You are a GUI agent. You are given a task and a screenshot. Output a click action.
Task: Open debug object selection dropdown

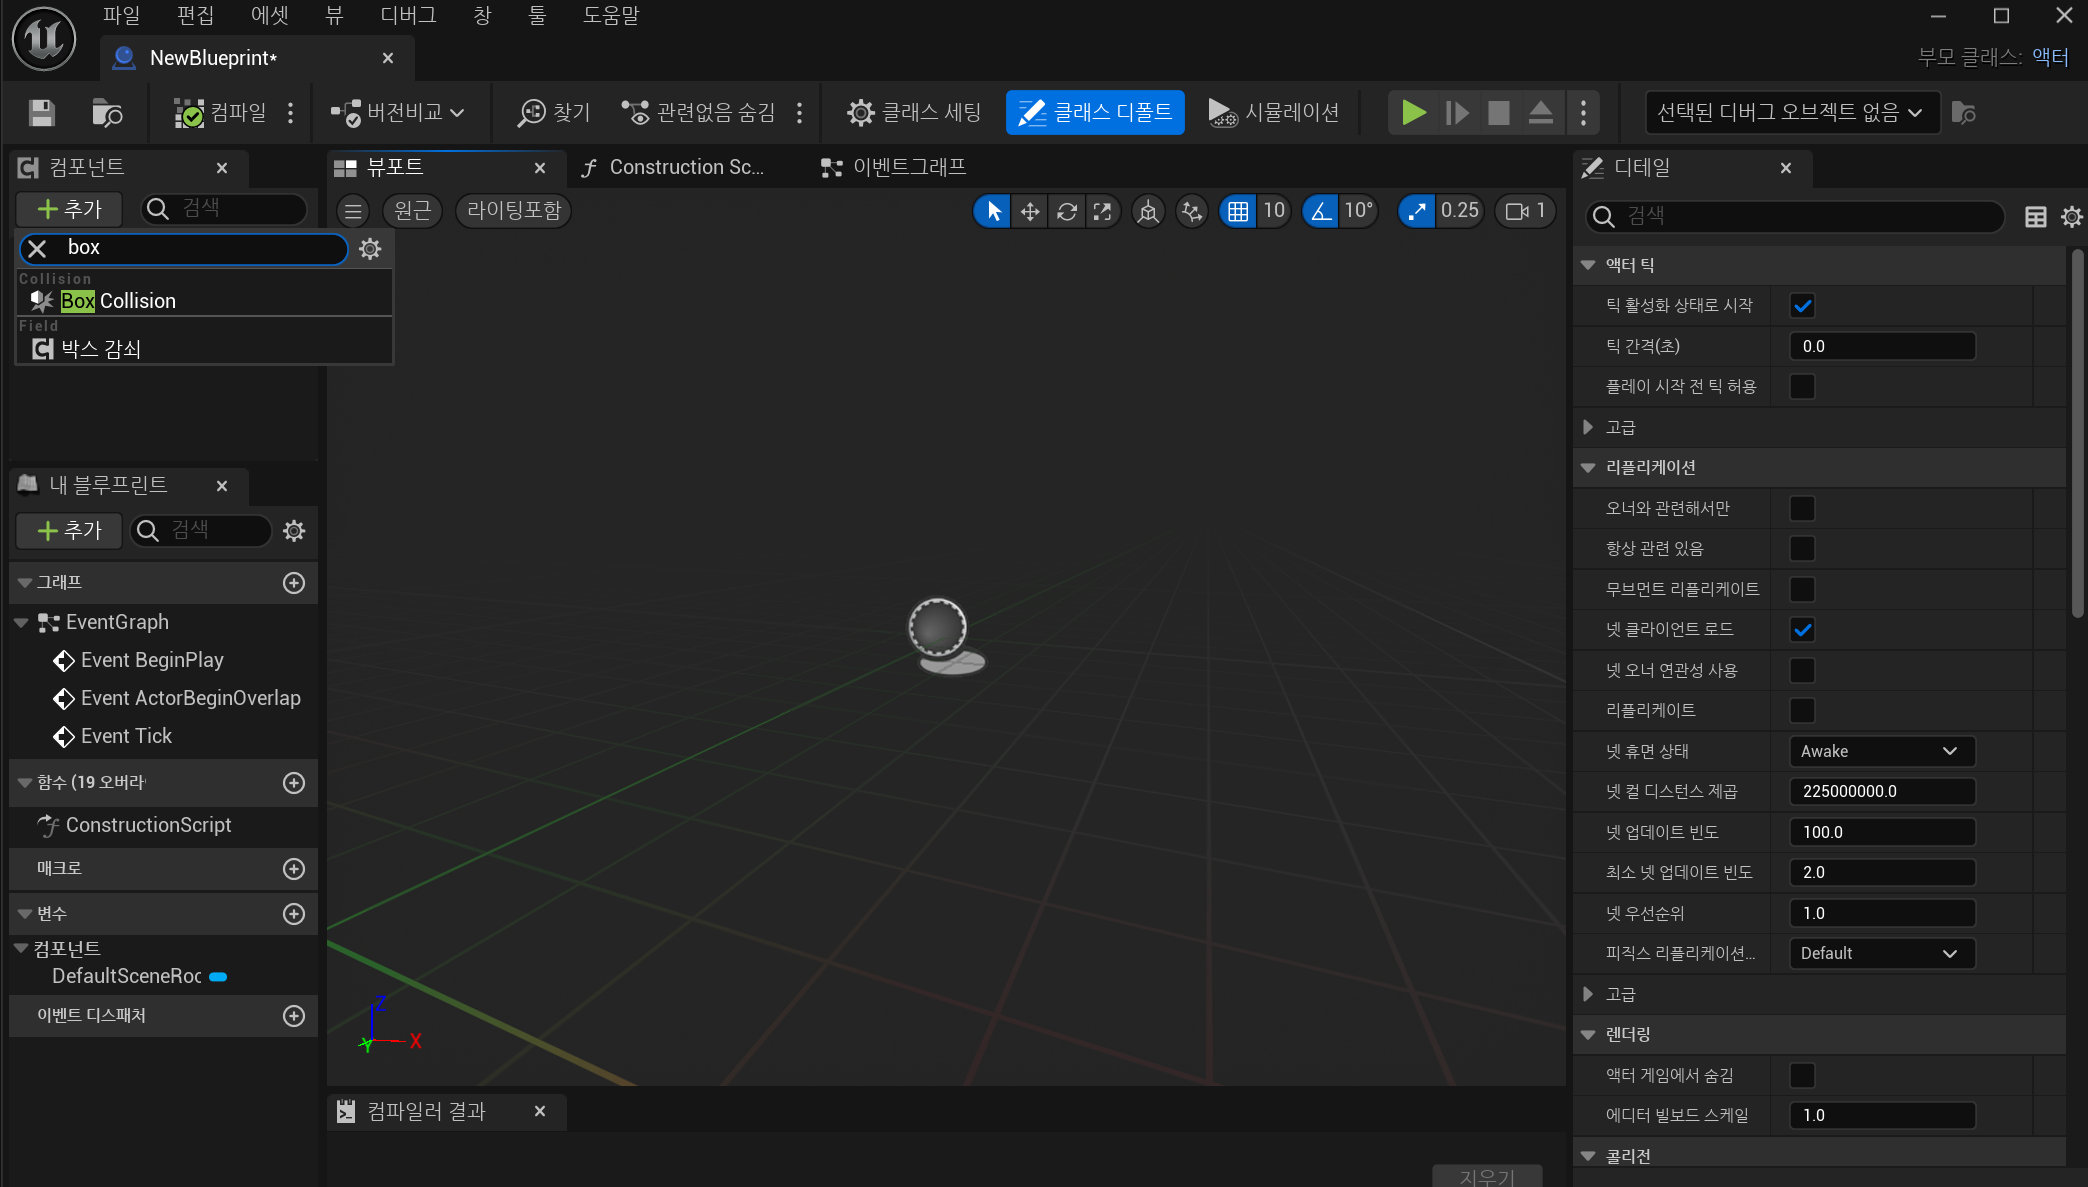pos(1790,113)
